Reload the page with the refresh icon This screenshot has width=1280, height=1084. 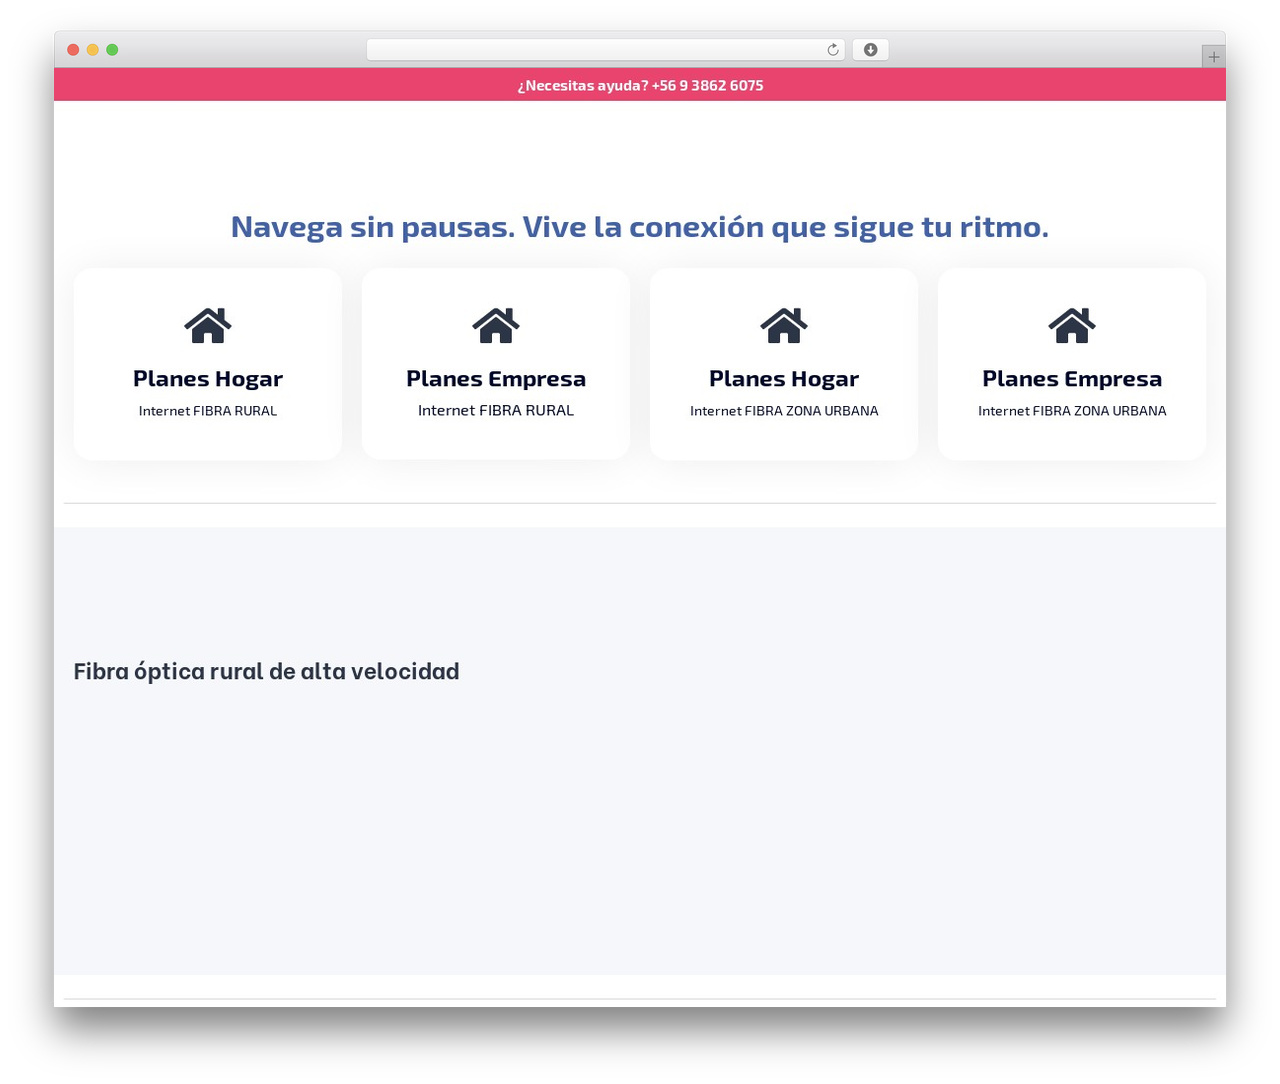(832, 50)
